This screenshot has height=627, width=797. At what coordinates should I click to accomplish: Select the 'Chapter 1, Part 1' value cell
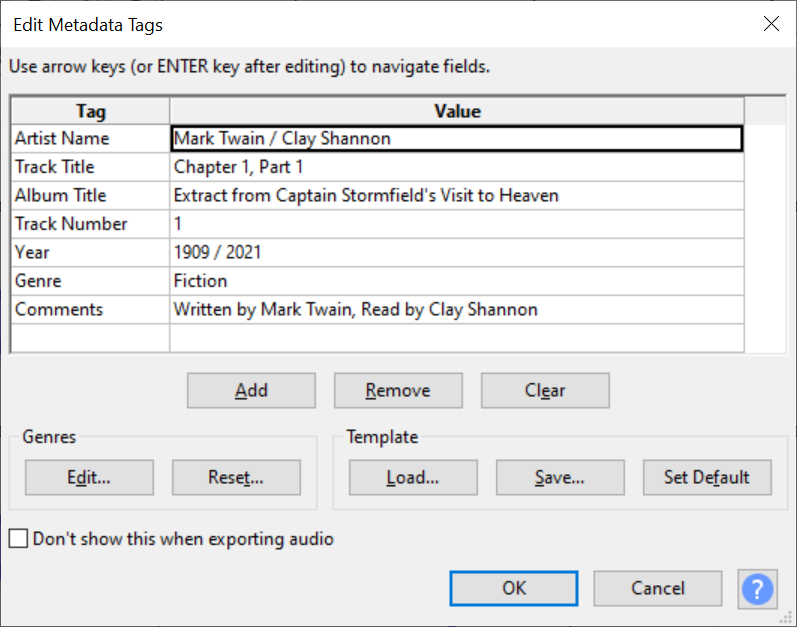pyautogui.click(x=456, y=167)
